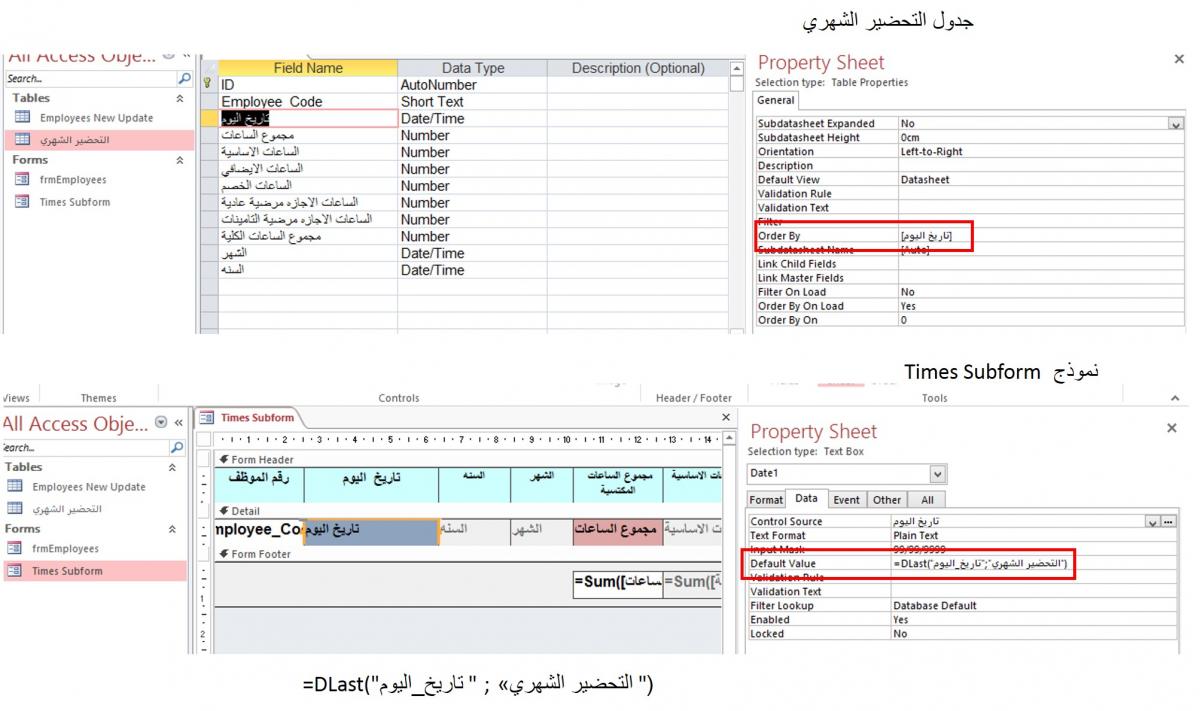Switch to the Format tab in Property Sheet

click(766, 500)
